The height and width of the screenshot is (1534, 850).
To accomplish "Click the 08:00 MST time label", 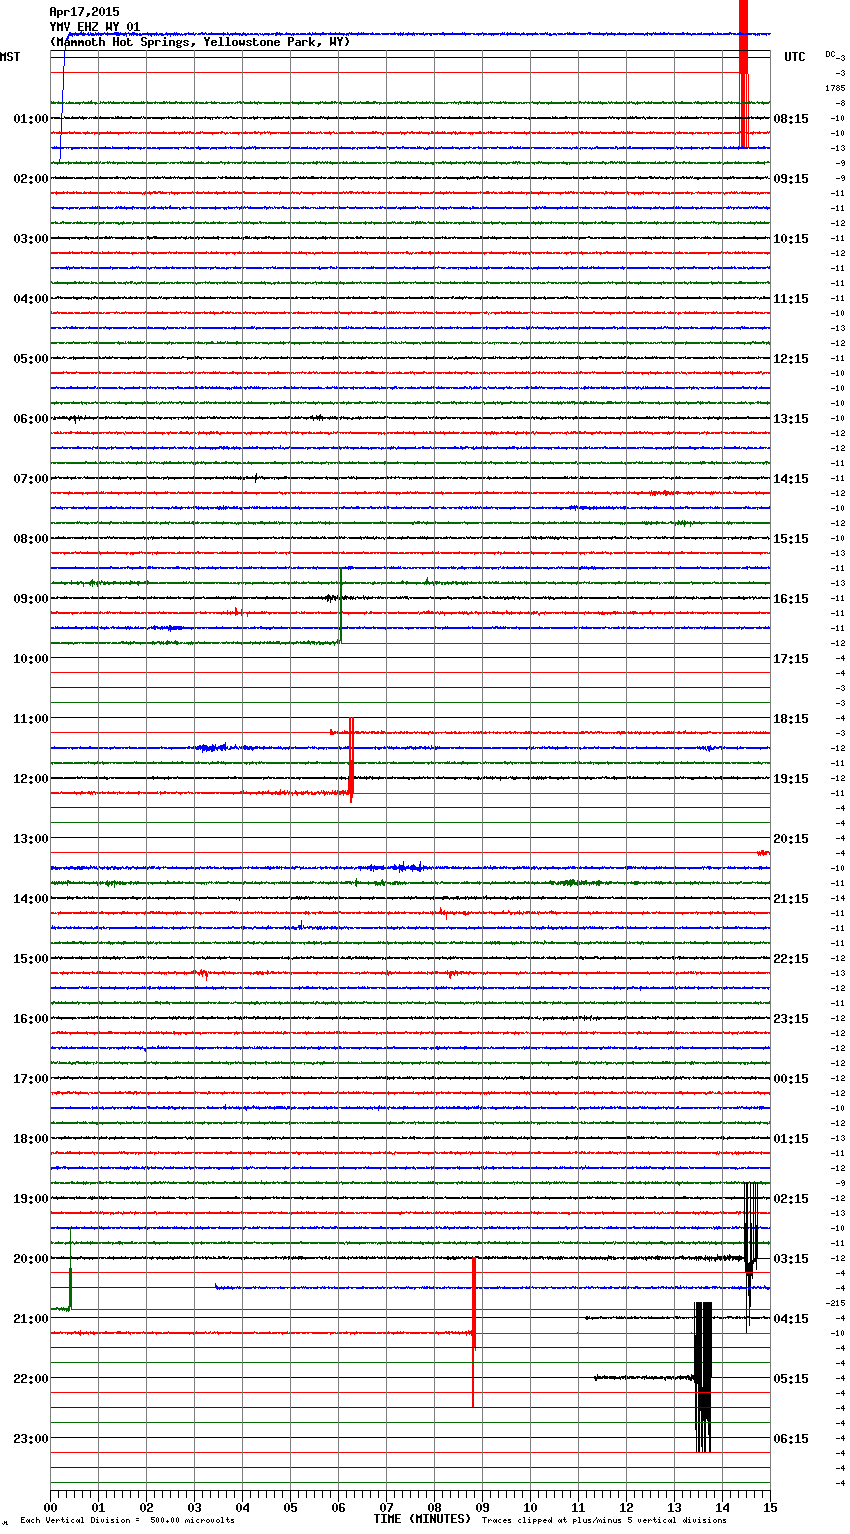I will click(x=31, y=538).
